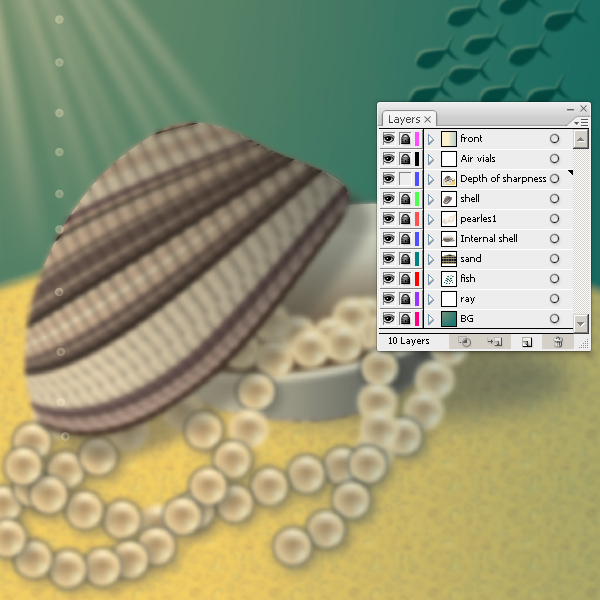This screenshot has height=600, width=600.
Task: Click the pearles1 layer target circle
Action: [x=554, y=218]
